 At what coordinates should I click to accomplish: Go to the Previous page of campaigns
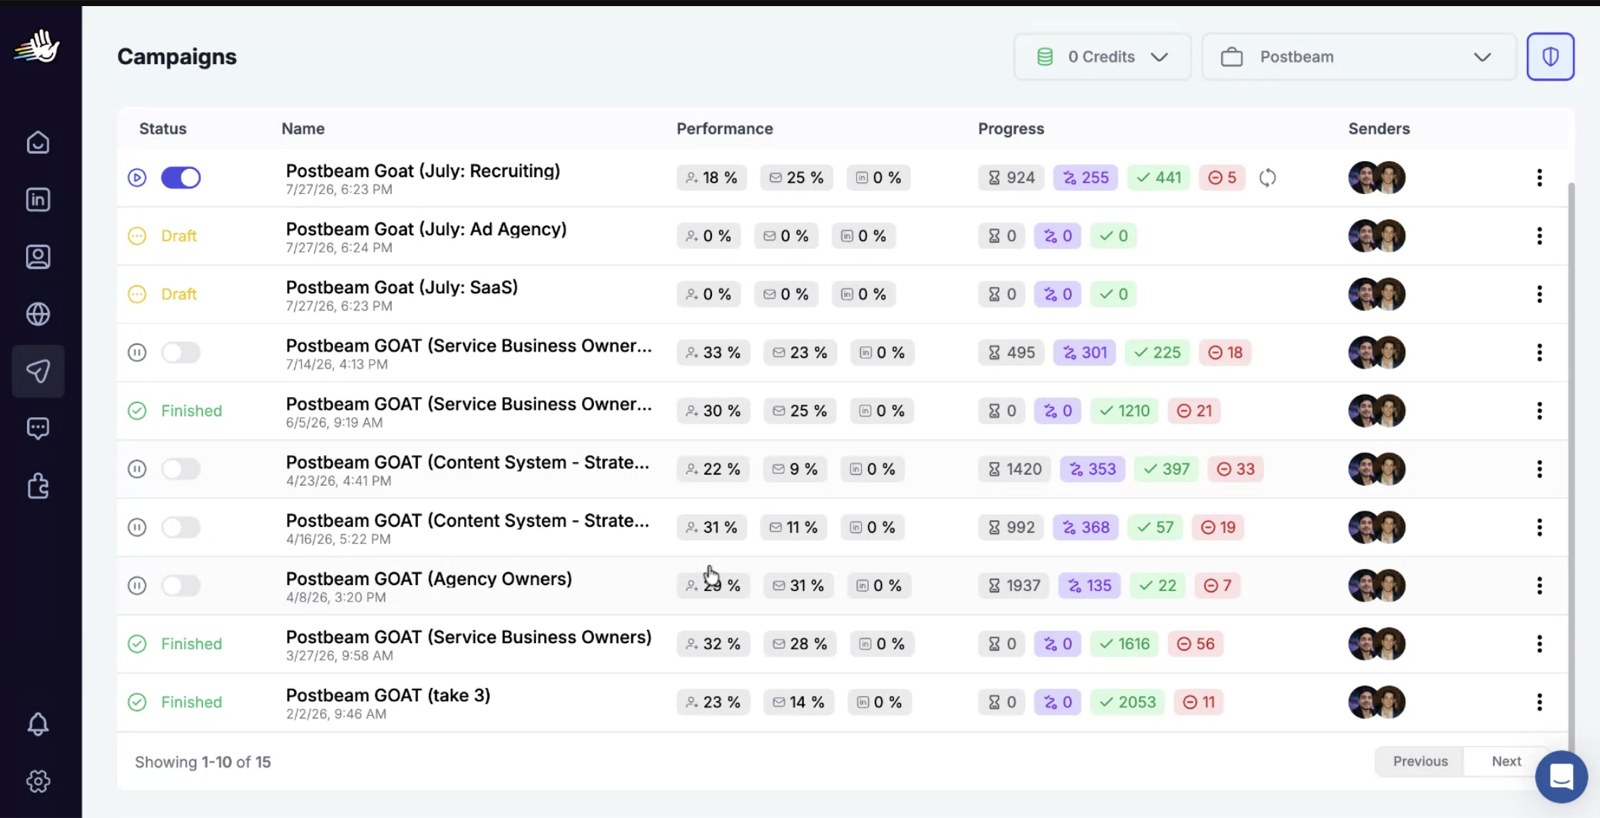1420,762
